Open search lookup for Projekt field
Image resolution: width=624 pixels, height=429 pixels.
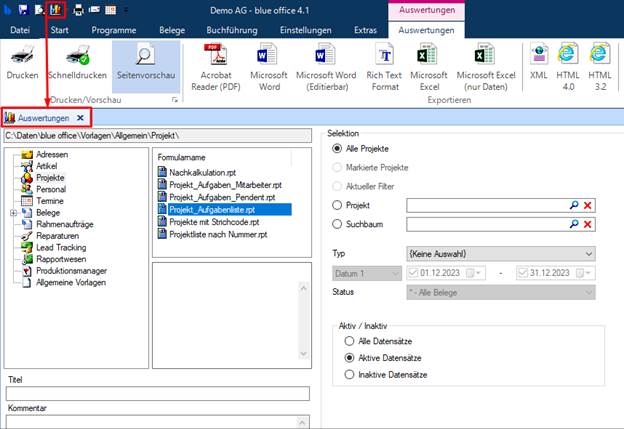click(574, 205)
